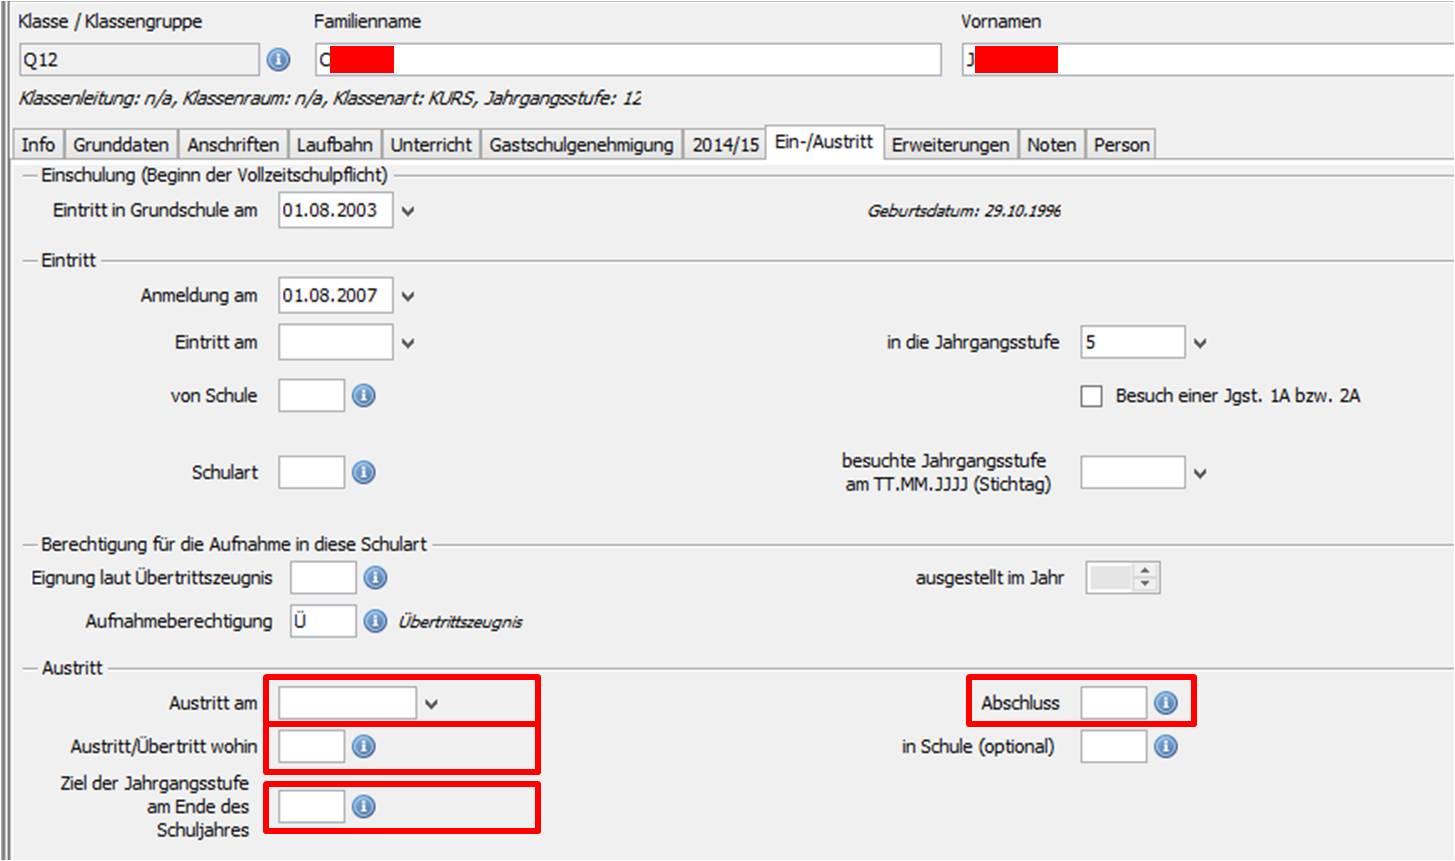Screen dimensions: 1455x861
Task: Click info icon for in Schule (optional)
Action: 1166,746
